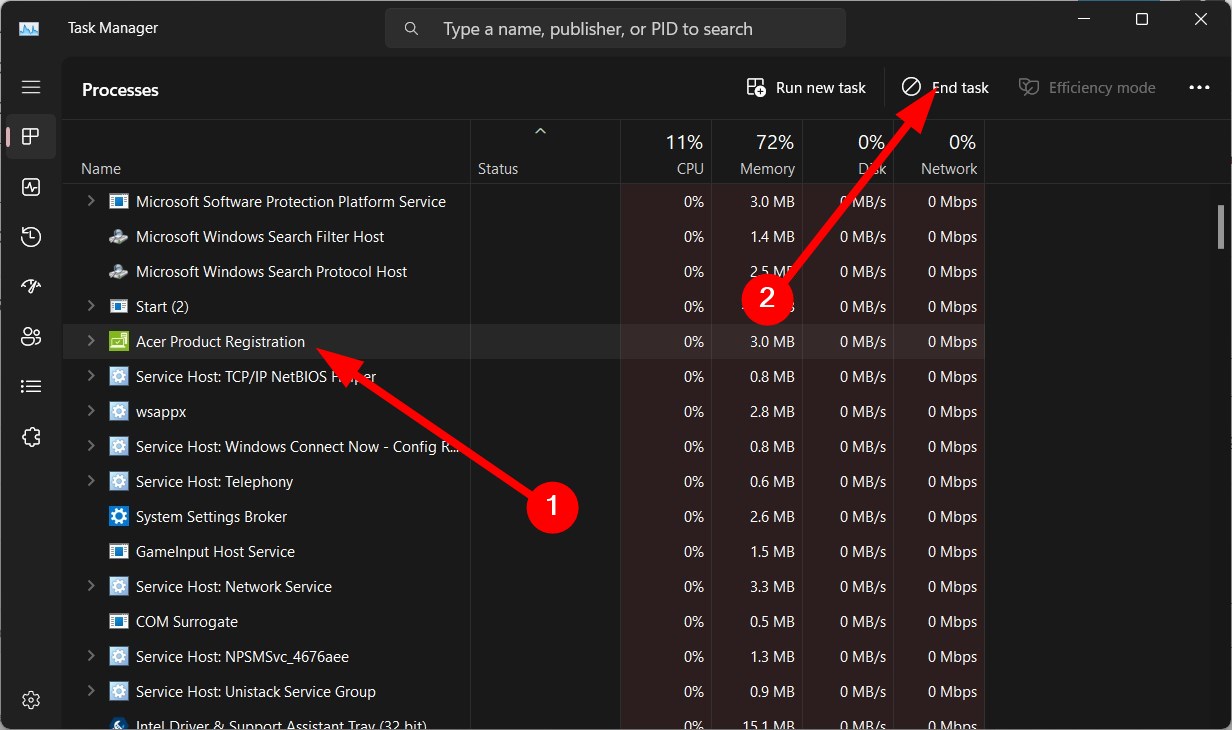Open the Startup apps page icon

pos(31,286)
